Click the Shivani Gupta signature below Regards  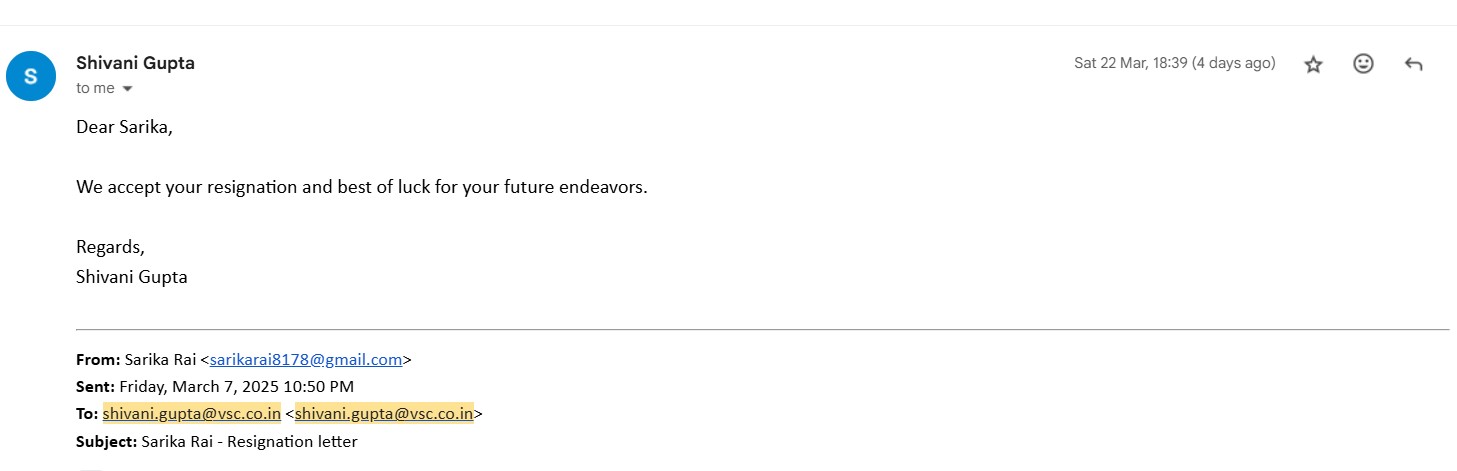coord(131,277)
